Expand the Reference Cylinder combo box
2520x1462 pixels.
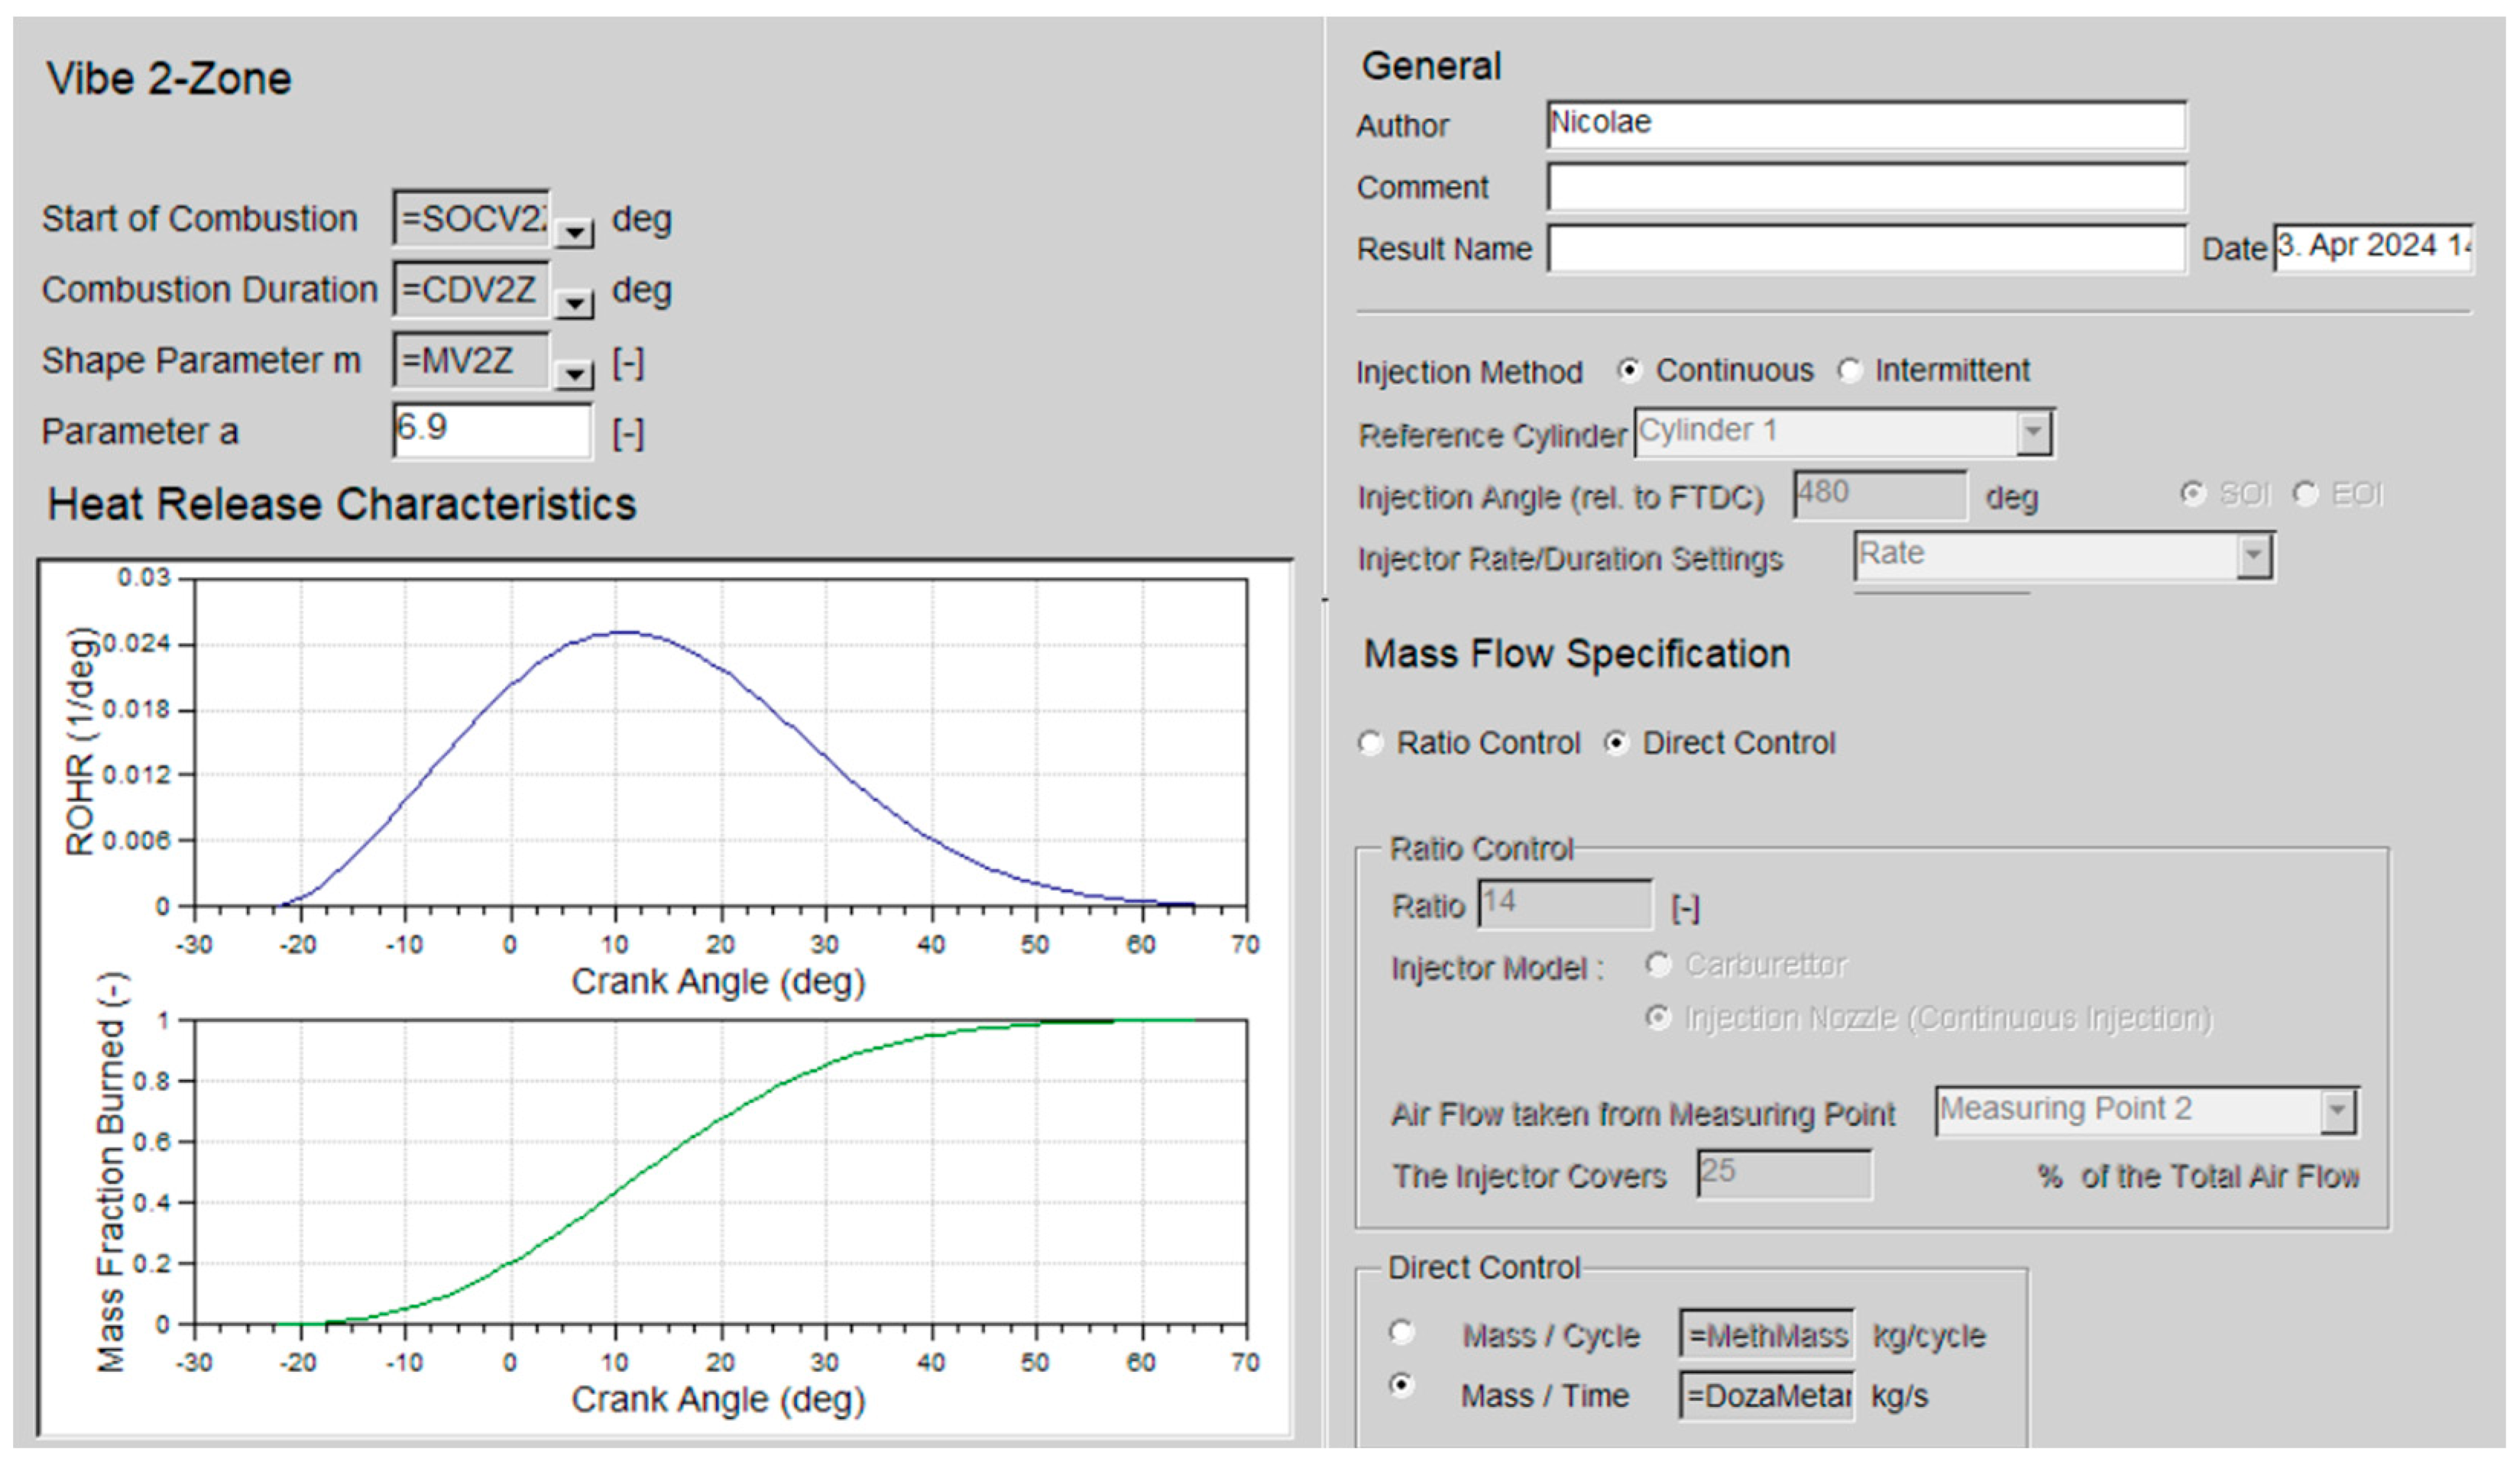pyautogui.click(x=2033, y=433)
